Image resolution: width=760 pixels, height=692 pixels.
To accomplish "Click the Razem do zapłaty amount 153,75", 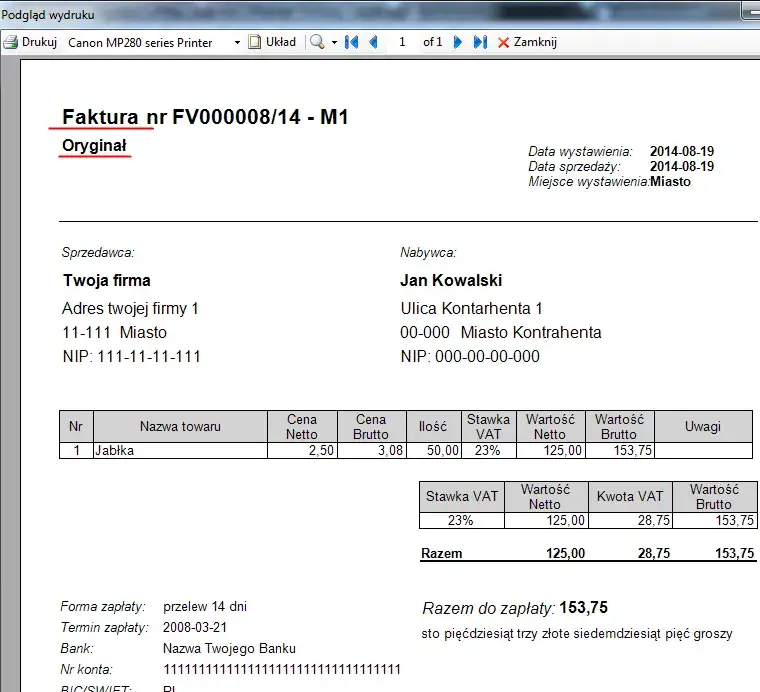I will [583, 608].
